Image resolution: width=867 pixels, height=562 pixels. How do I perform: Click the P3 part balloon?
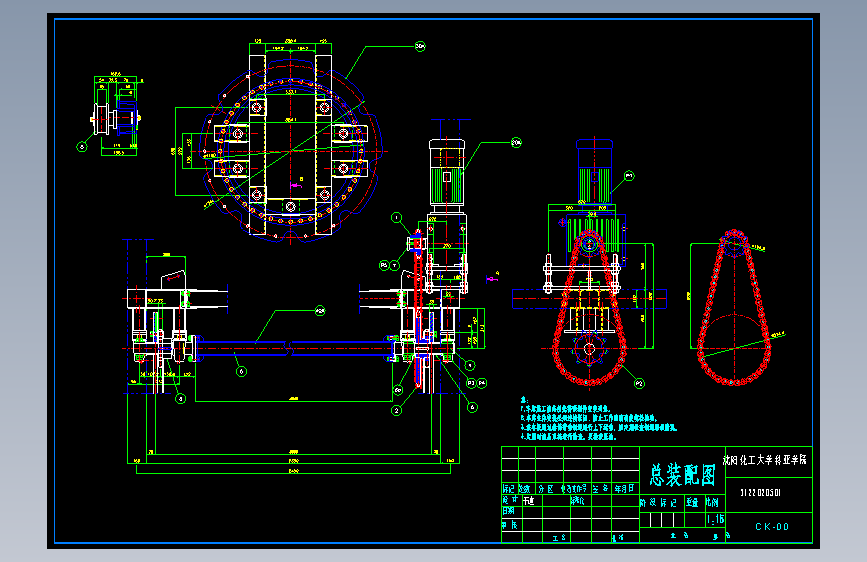(x=471, y=383)
